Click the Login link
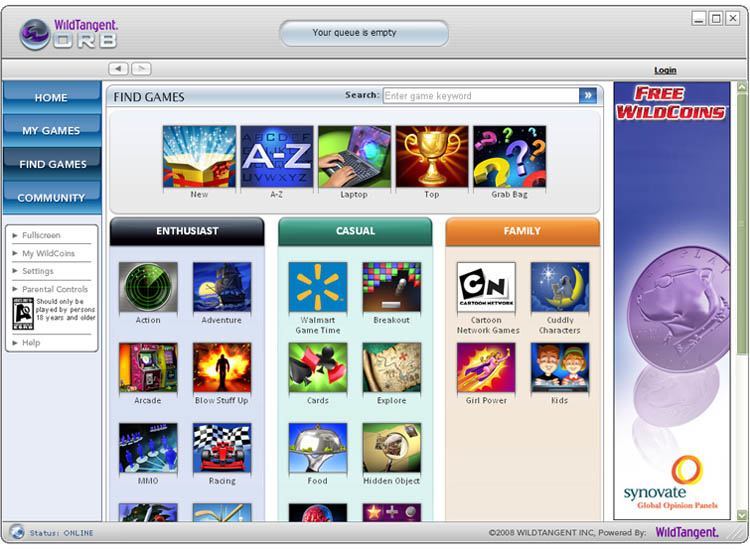 pos(665,70)
